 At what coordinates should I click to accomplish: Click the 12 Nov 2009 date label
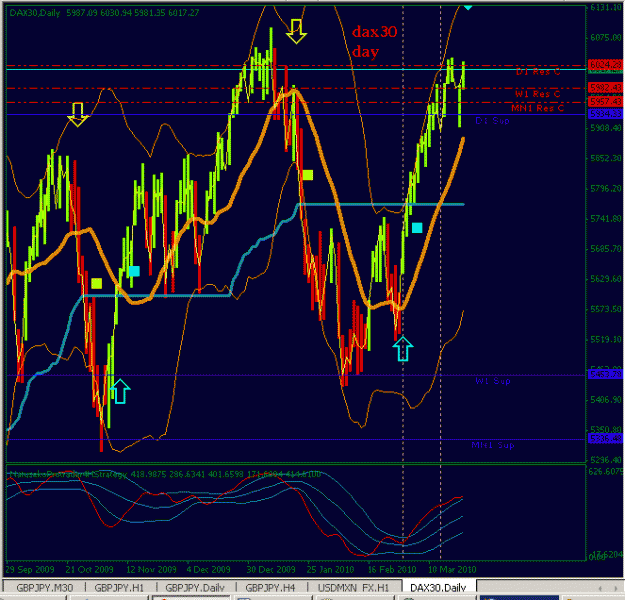click(x=151, y=569)
